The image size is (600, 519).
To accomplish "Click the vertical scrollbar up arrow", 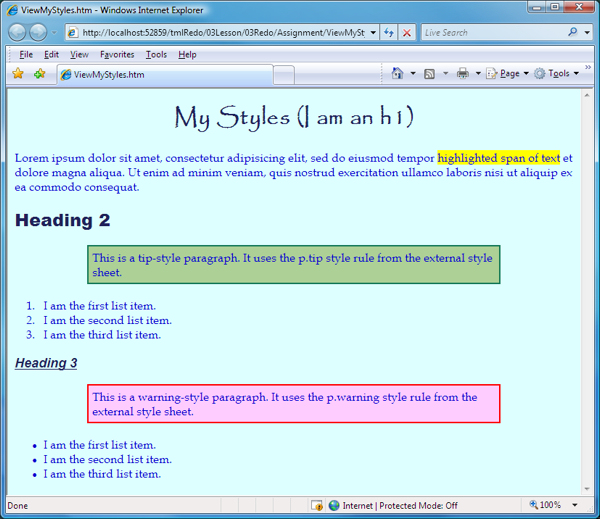I will (x=587, y=95).
